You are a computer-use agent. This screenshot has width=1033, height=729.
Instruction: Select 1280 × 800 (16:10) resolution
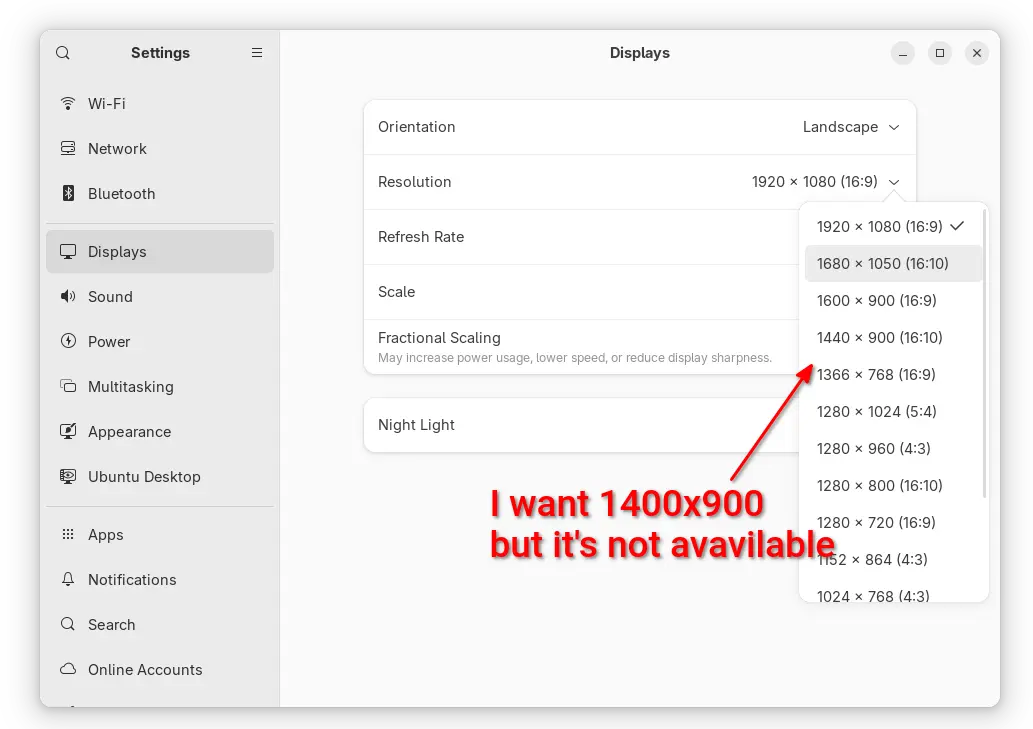893,485
